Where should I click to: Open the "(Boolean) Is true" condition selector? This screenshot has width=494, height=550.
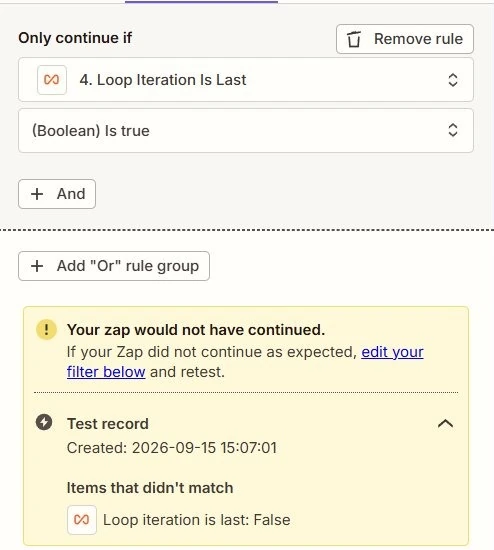[x=246, y=130]
